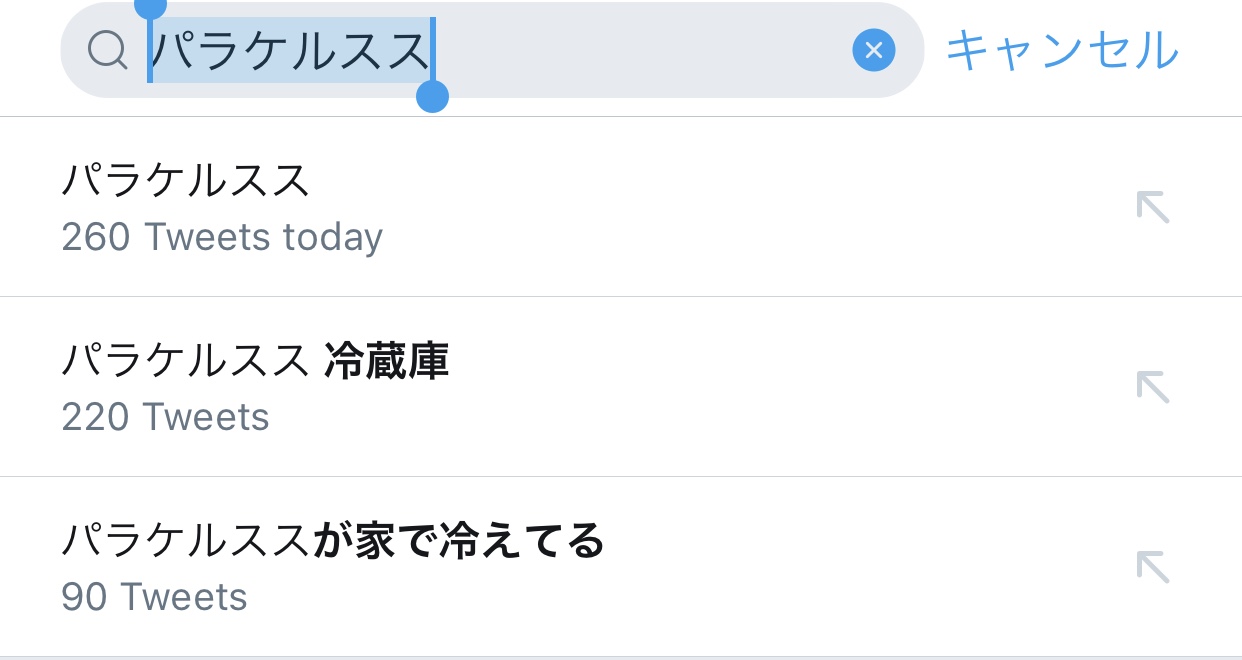This screenshot has width=1242, height=660.
Task: Tap the 260 Tweets today count
Action: [x=222, y=238]
